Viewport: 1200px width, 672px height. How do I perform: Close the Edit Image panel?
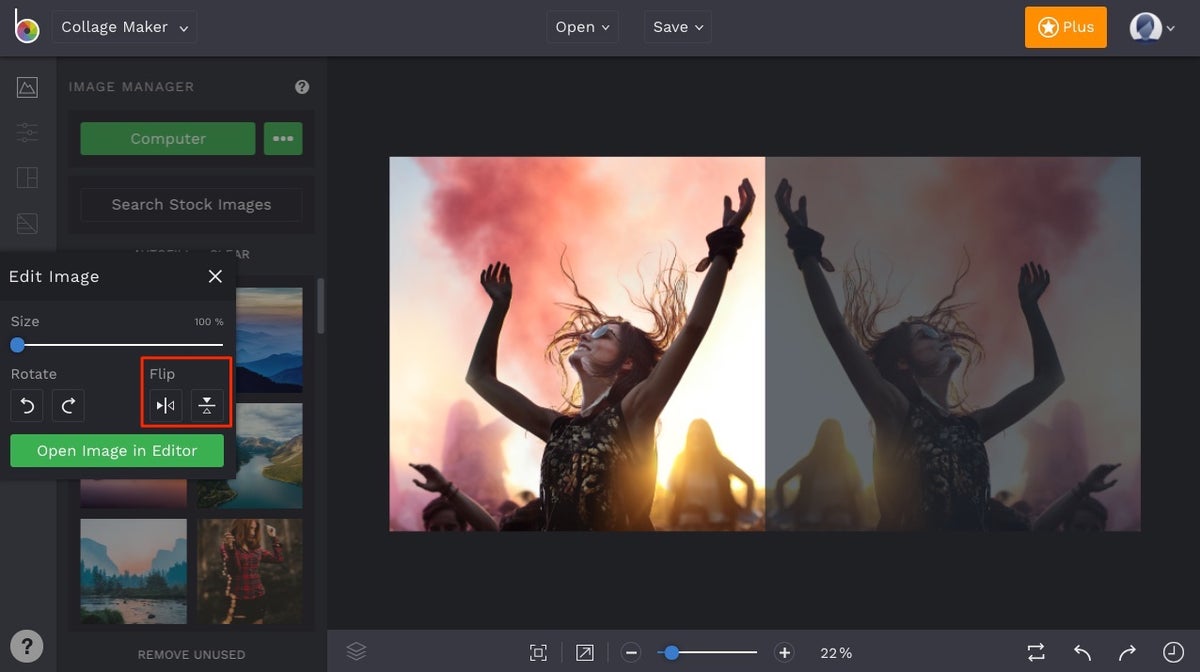pos(215,277)
